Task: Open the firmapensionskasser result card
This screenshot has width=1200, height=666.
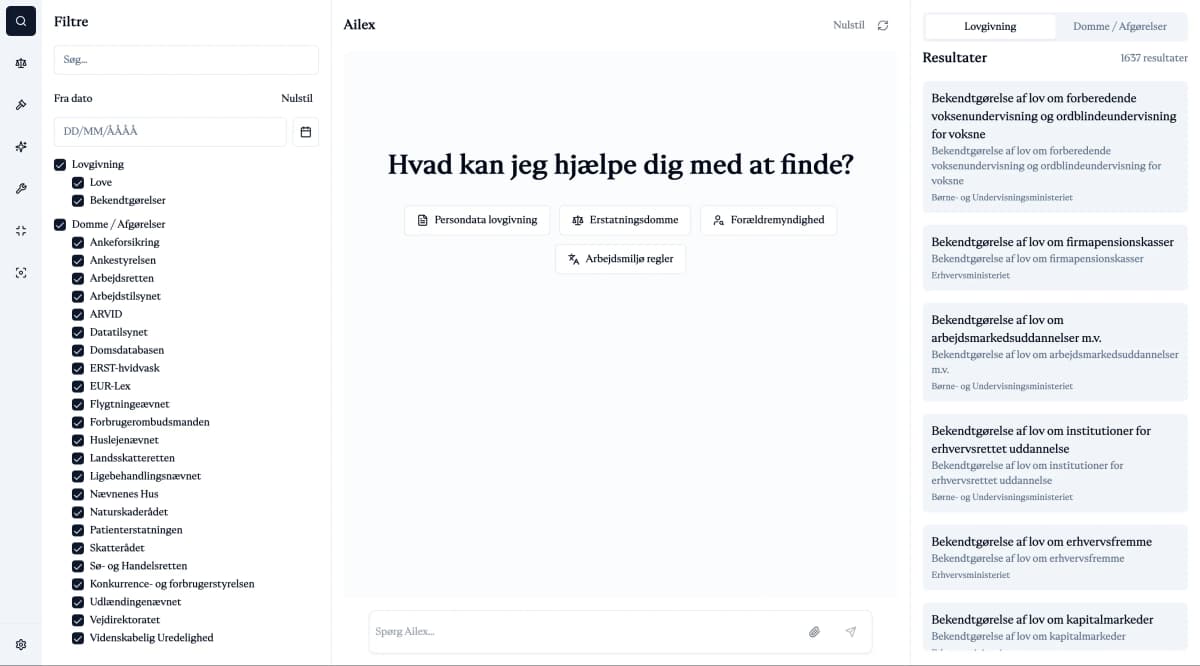Action: (x=1054, y=258)
